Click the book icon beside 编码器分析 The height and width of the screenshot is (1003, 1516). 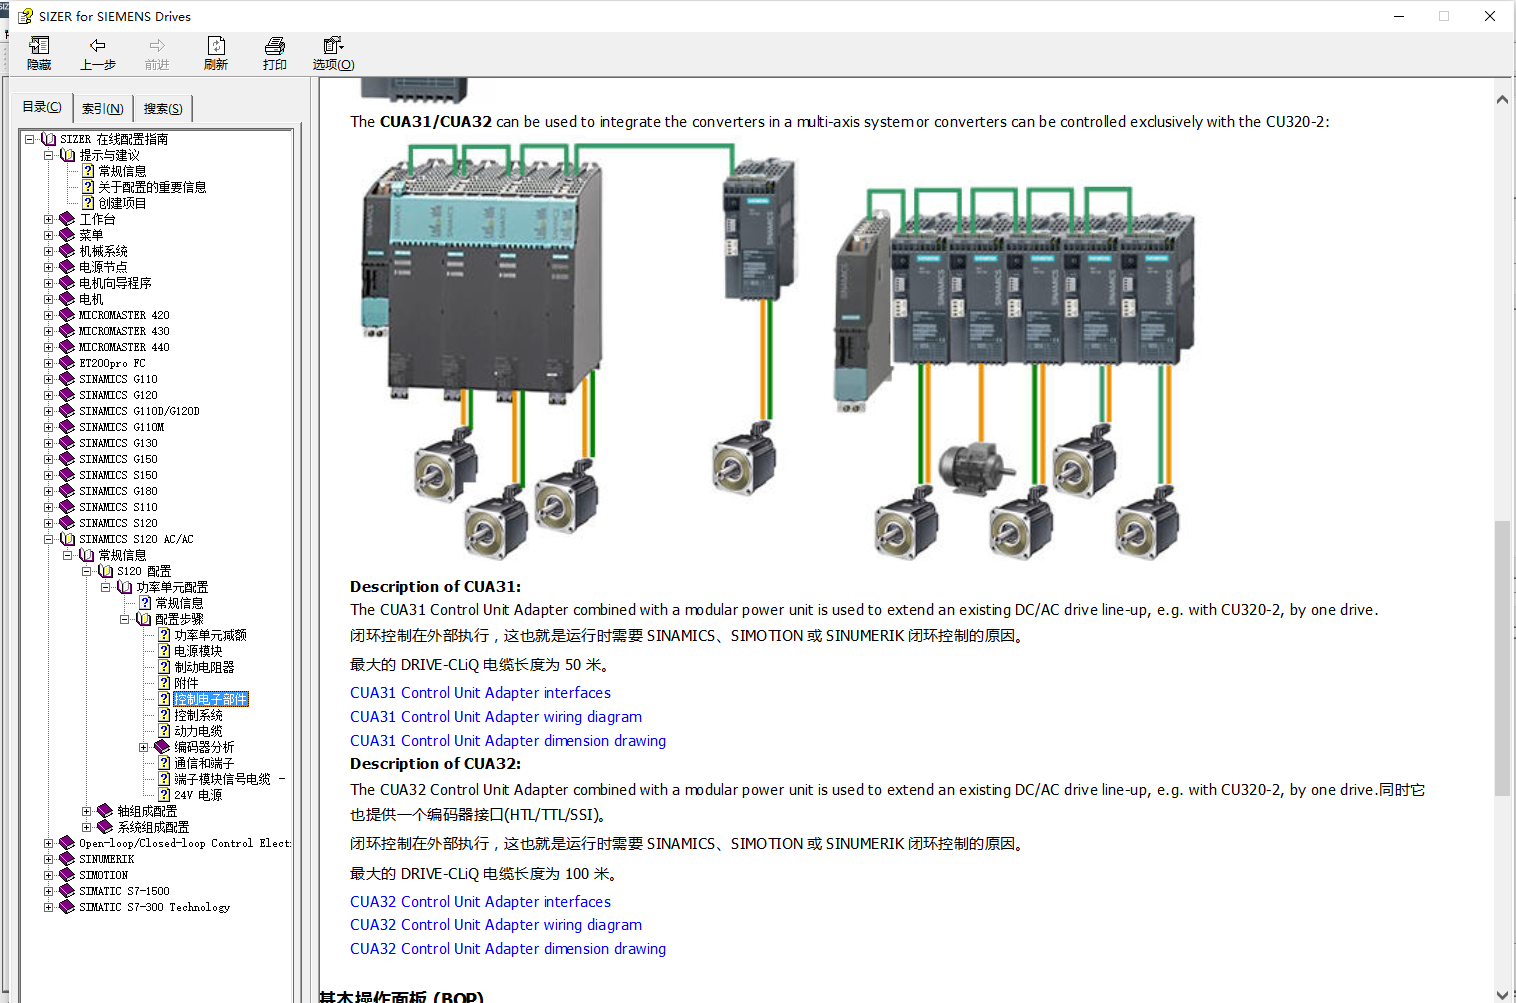pos(162,747)
